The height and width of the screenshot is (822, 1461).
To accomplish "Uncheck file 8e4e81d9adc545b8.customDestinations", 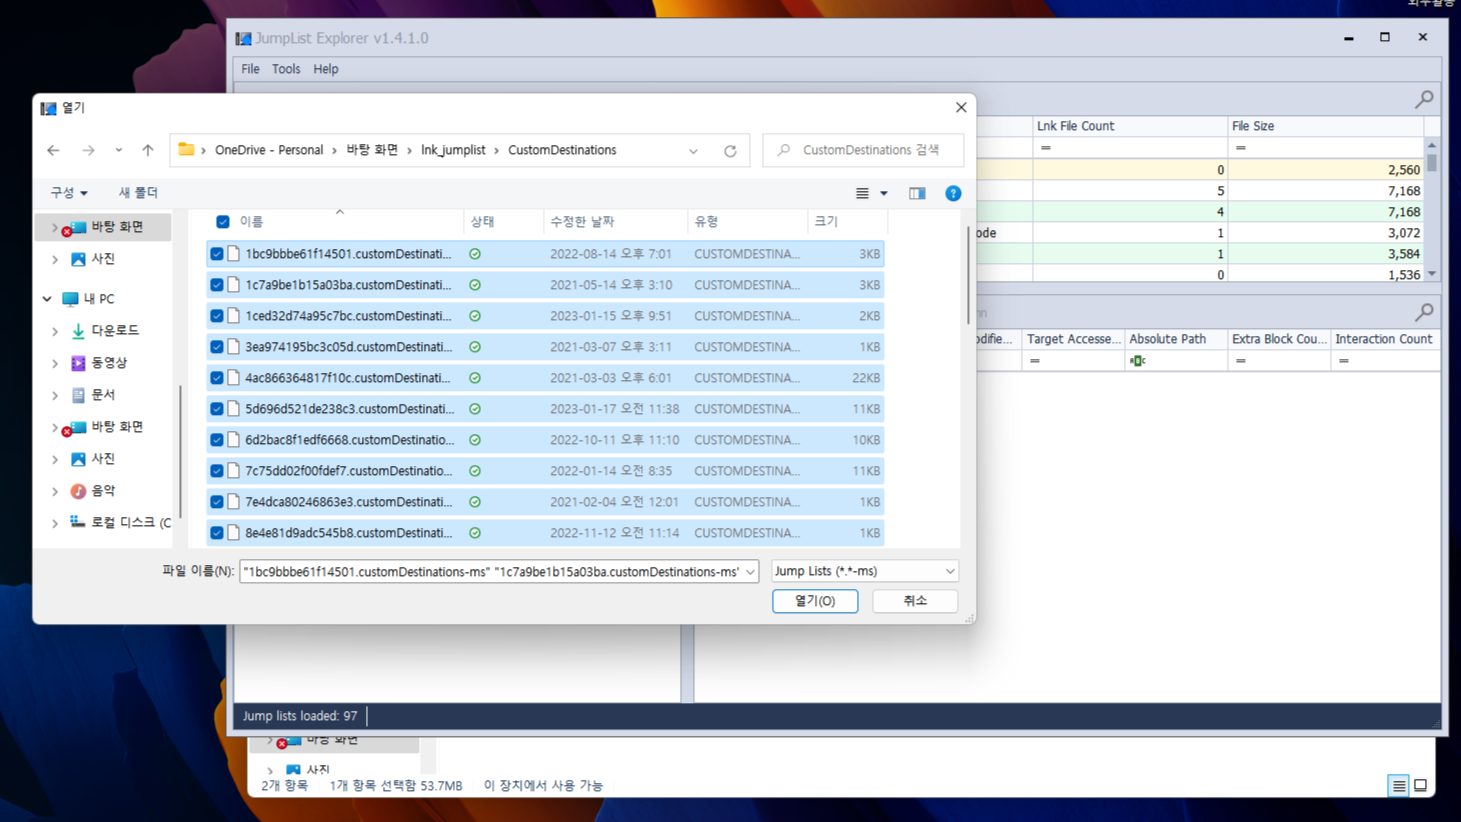I will coord(217,533).
